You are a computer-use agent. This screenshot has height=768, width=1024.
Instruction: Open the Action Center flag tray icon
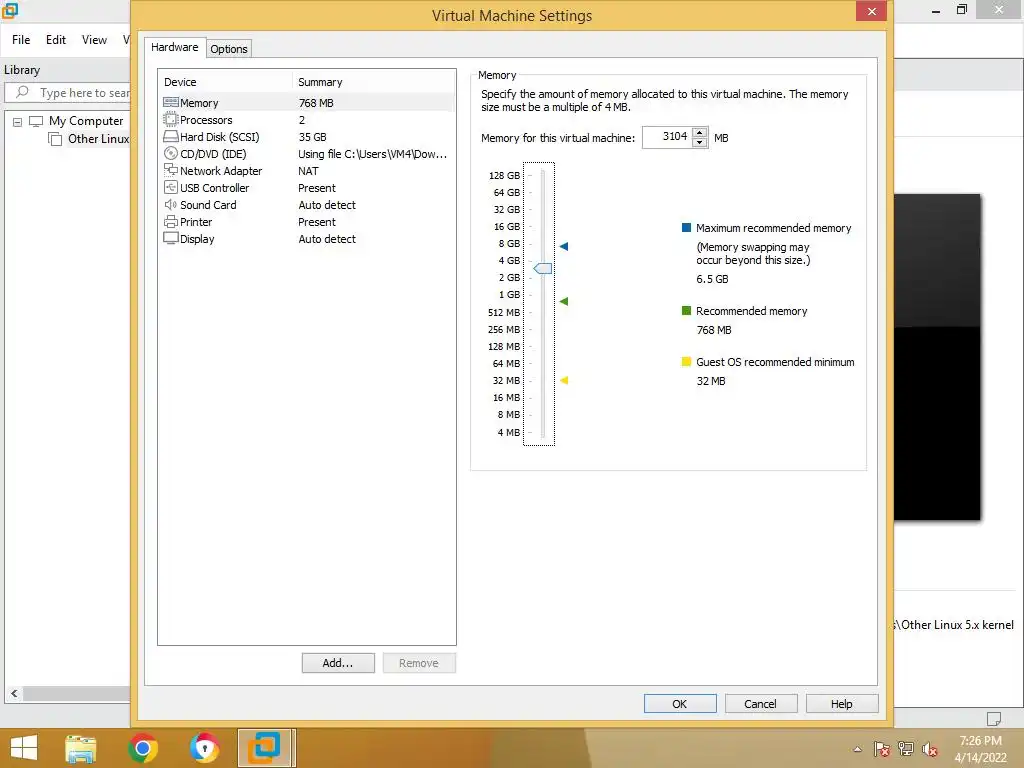[882, 749]
